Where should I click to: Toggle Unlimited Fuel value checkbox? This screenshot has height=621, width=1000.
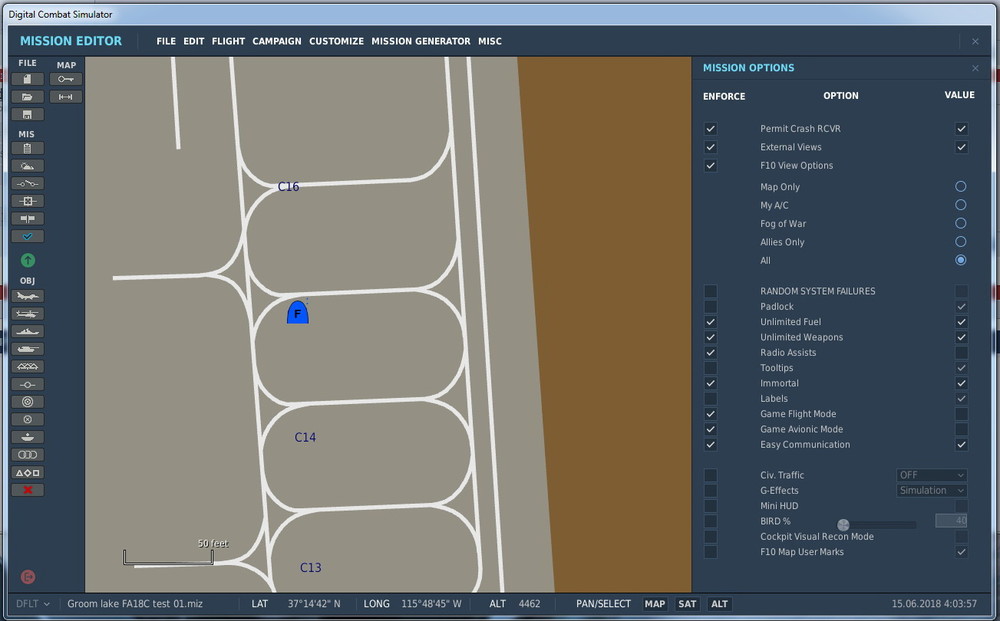pyautogui.click(x=961, y=322)
